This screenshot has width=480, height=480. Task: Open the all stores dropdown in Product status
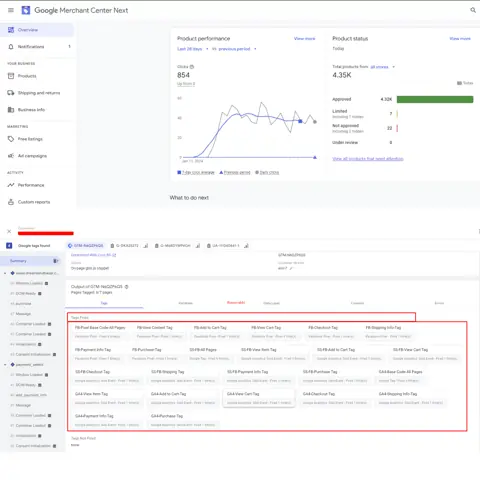coord(383,67)
